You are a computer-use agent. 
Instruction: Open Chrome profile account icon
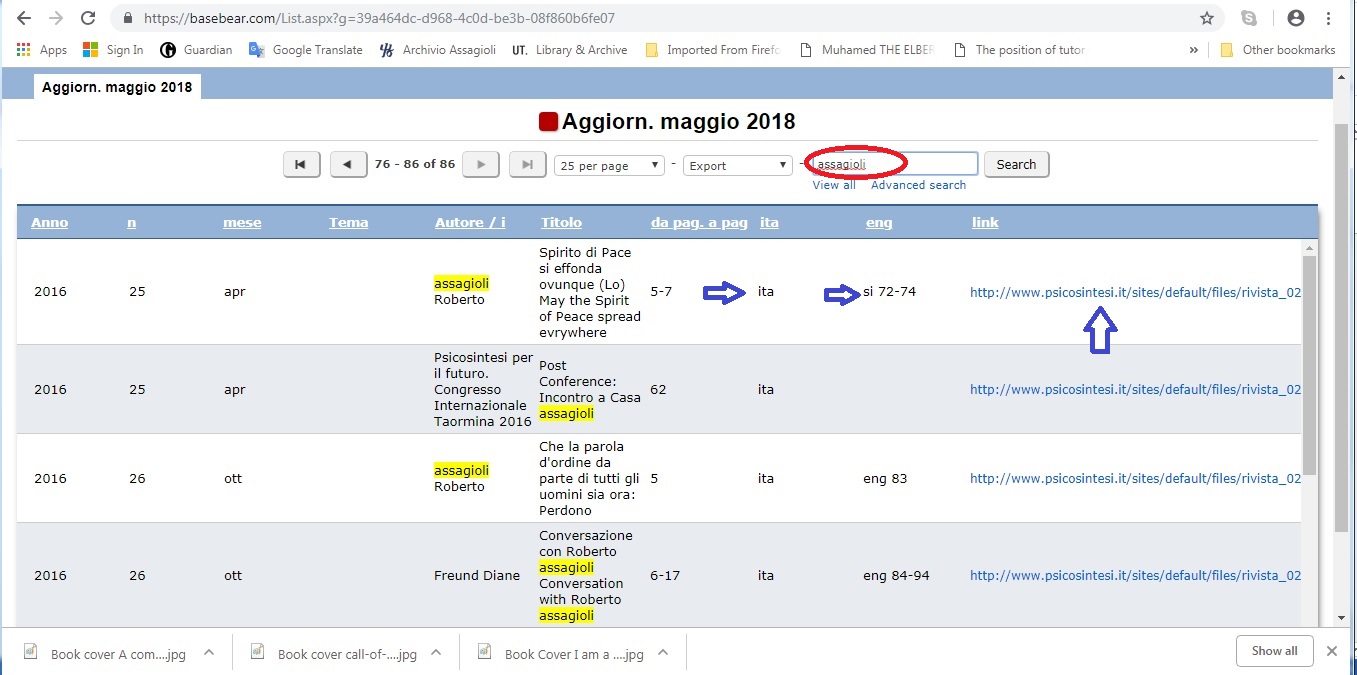[1296, 18]
